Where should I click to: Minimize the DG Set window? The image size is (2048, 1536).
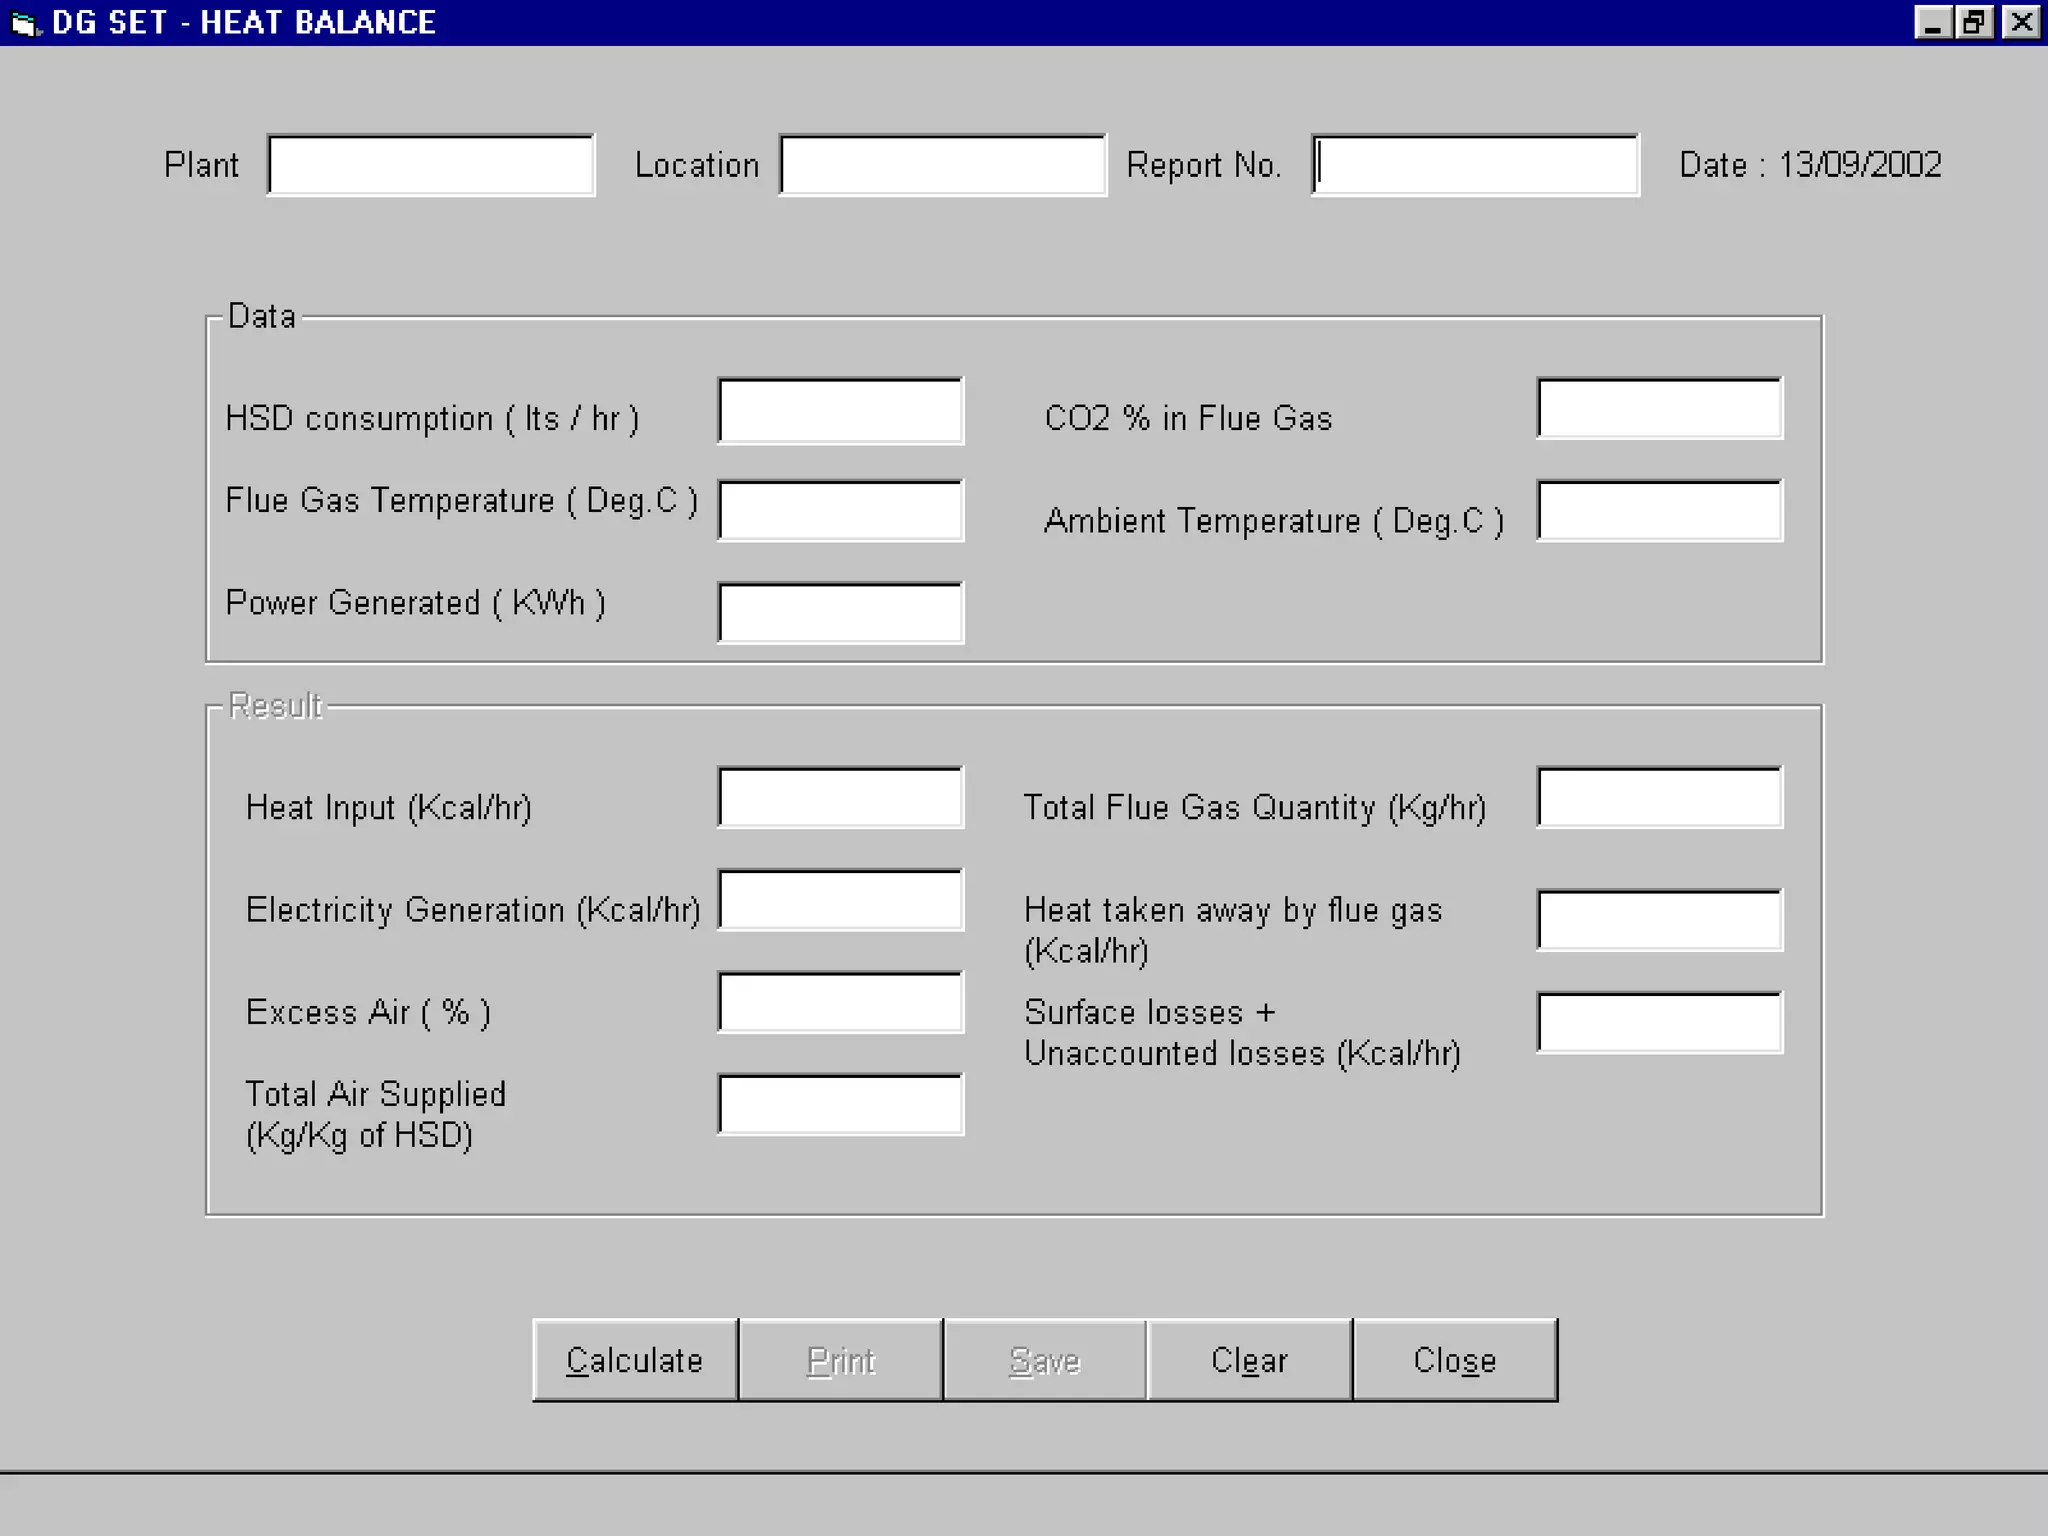(x=1932, y=22)
